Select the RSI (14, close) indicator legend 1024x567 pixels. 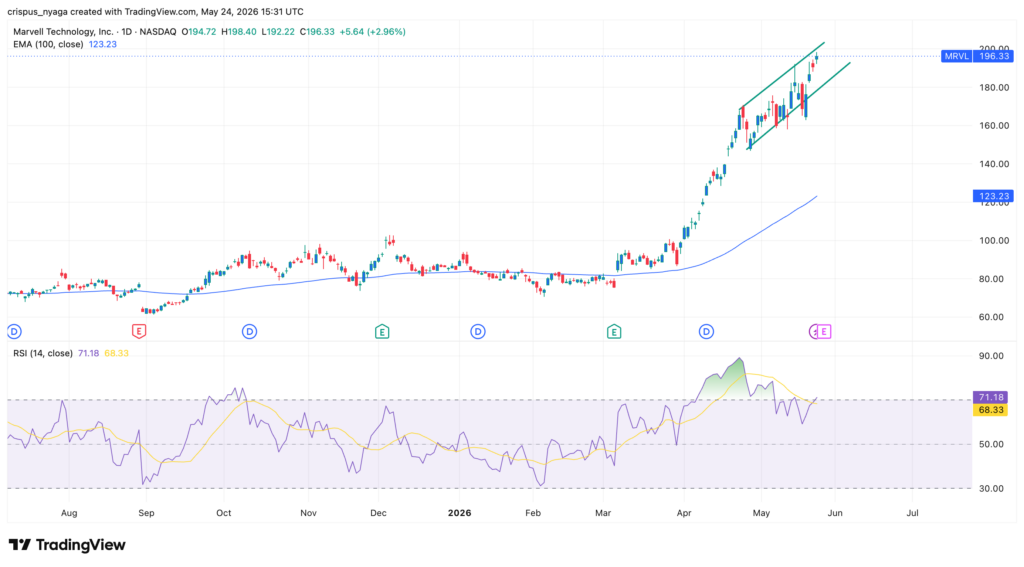tap(43, 353)
